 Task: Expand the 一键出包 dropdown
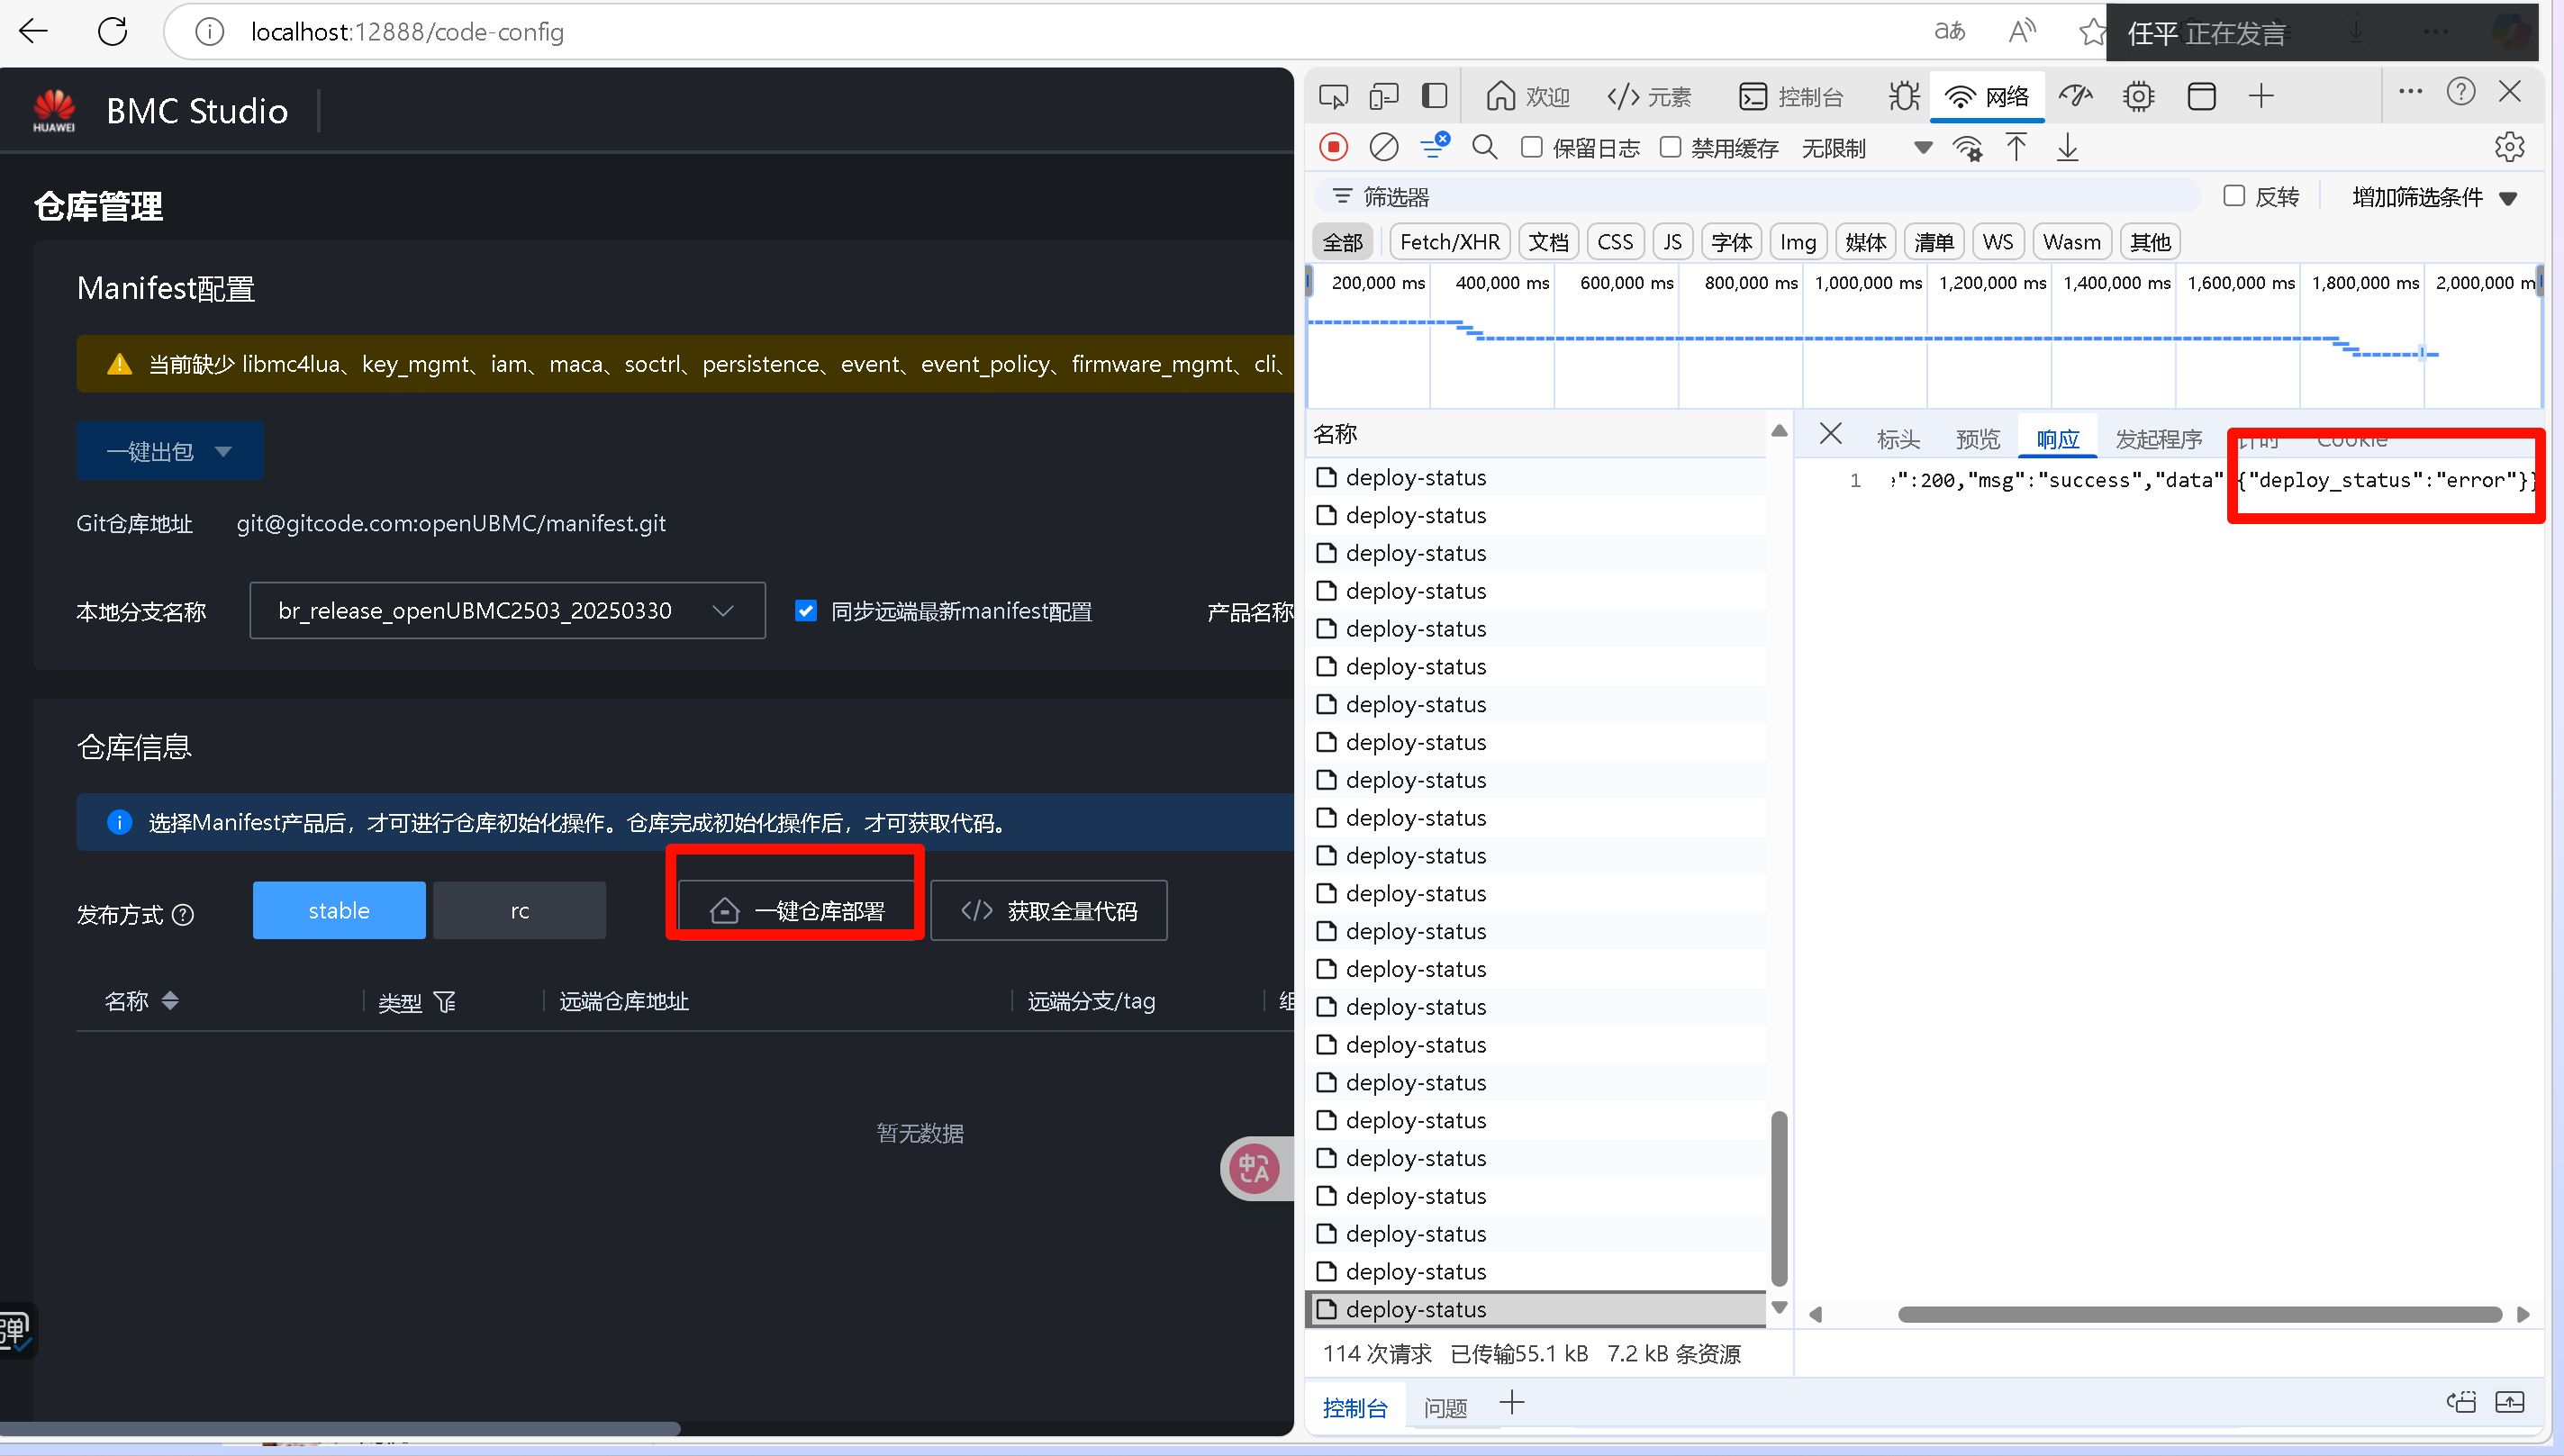click(x=224, y=451)
